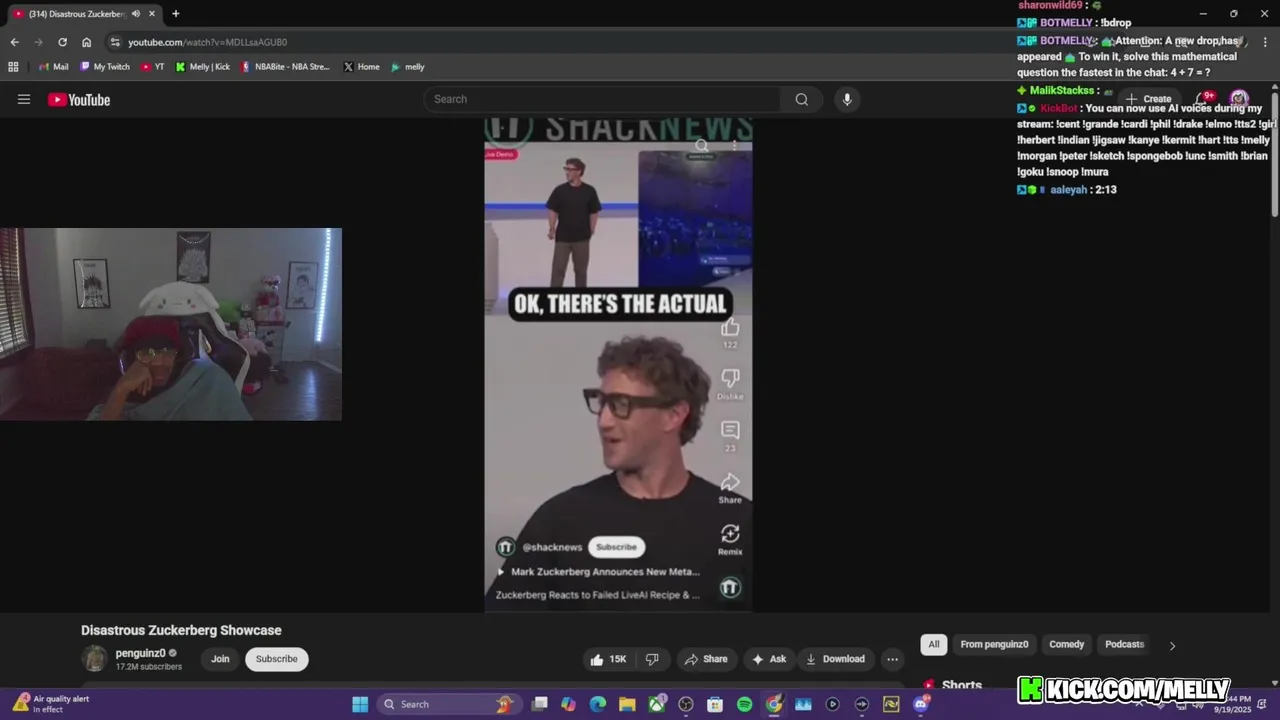Launch Spotify from the taskbar
This screenshot has height=720, width=1280.
point(744,704)
